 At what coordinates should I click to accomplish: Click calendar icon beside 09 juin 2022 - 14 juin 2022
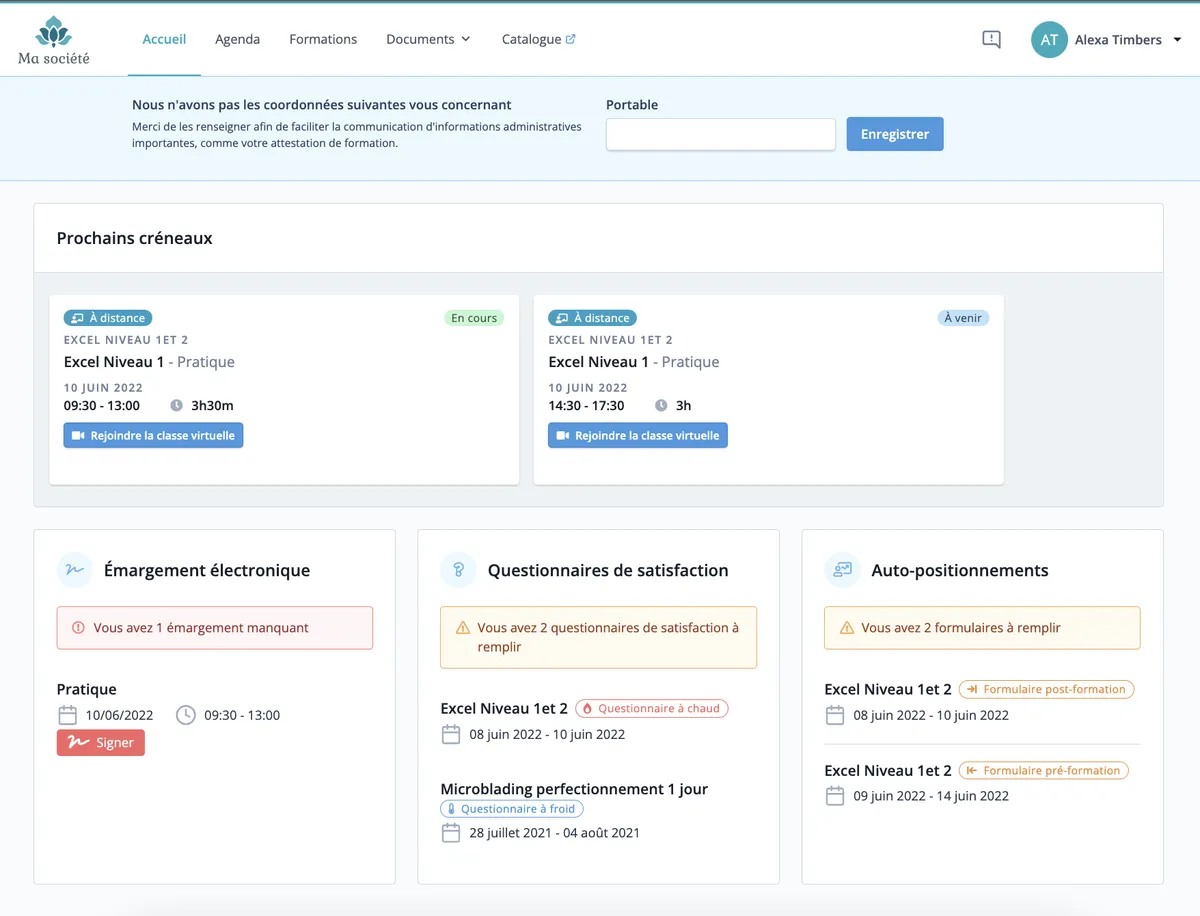click(835, 796)
